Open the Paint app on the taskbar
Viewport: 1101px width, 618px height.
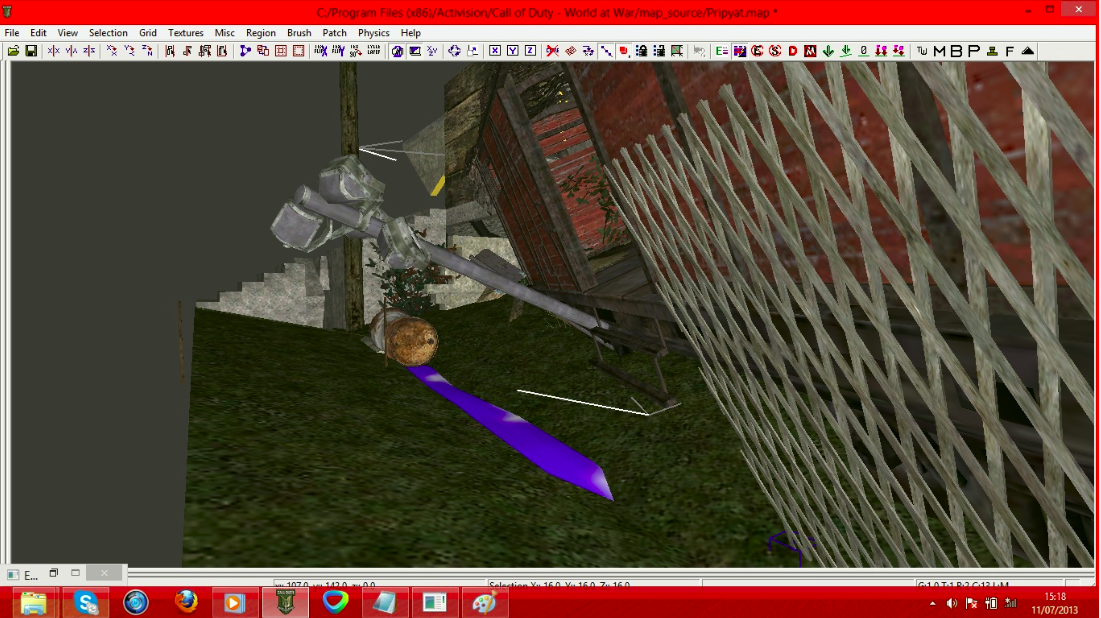pyautogui.click(x=484, y=603)
